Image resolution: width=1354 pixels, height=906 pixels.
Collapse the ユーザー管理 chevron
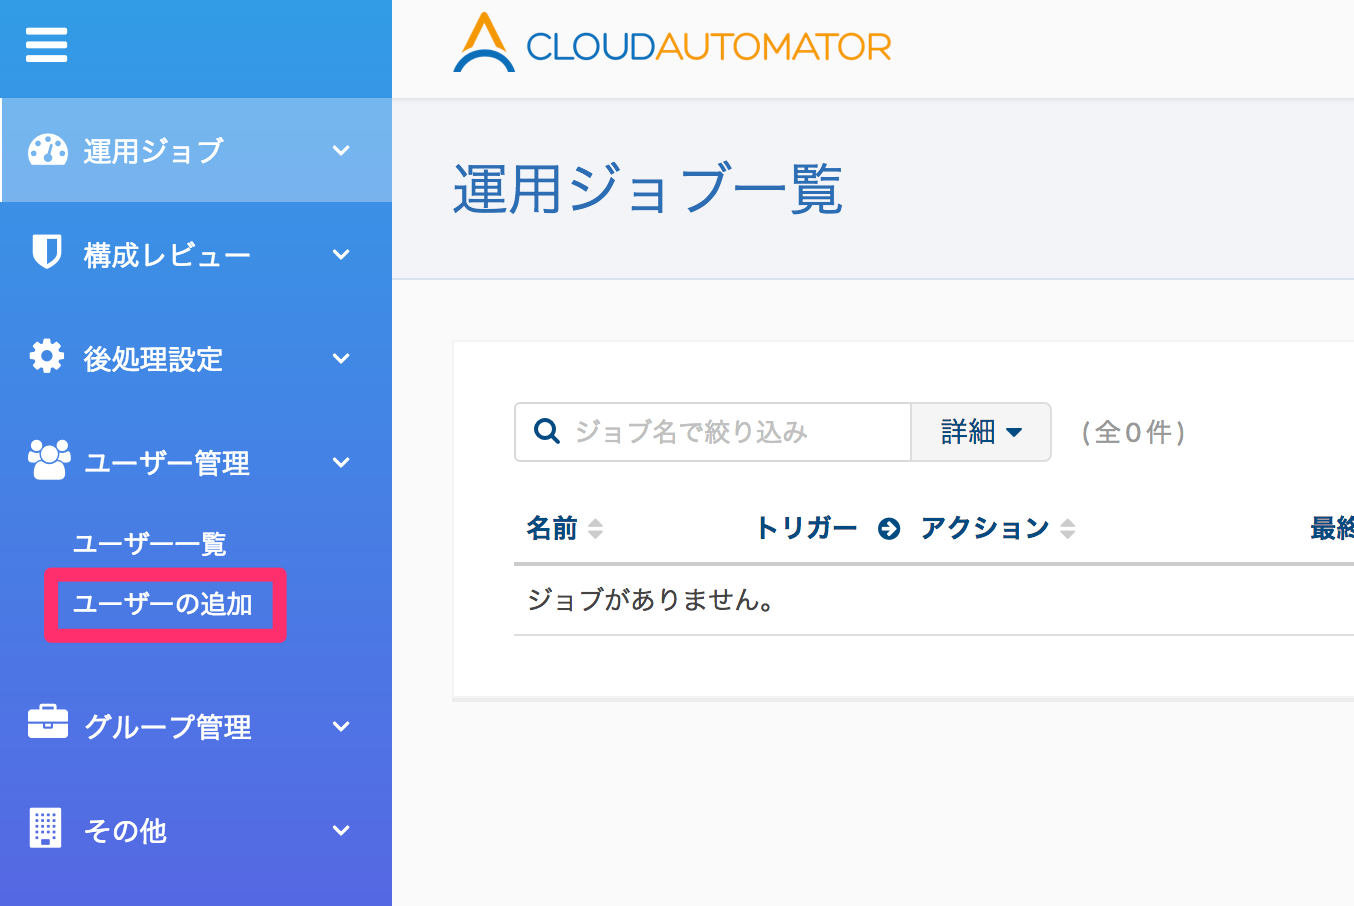click(341, 463)
